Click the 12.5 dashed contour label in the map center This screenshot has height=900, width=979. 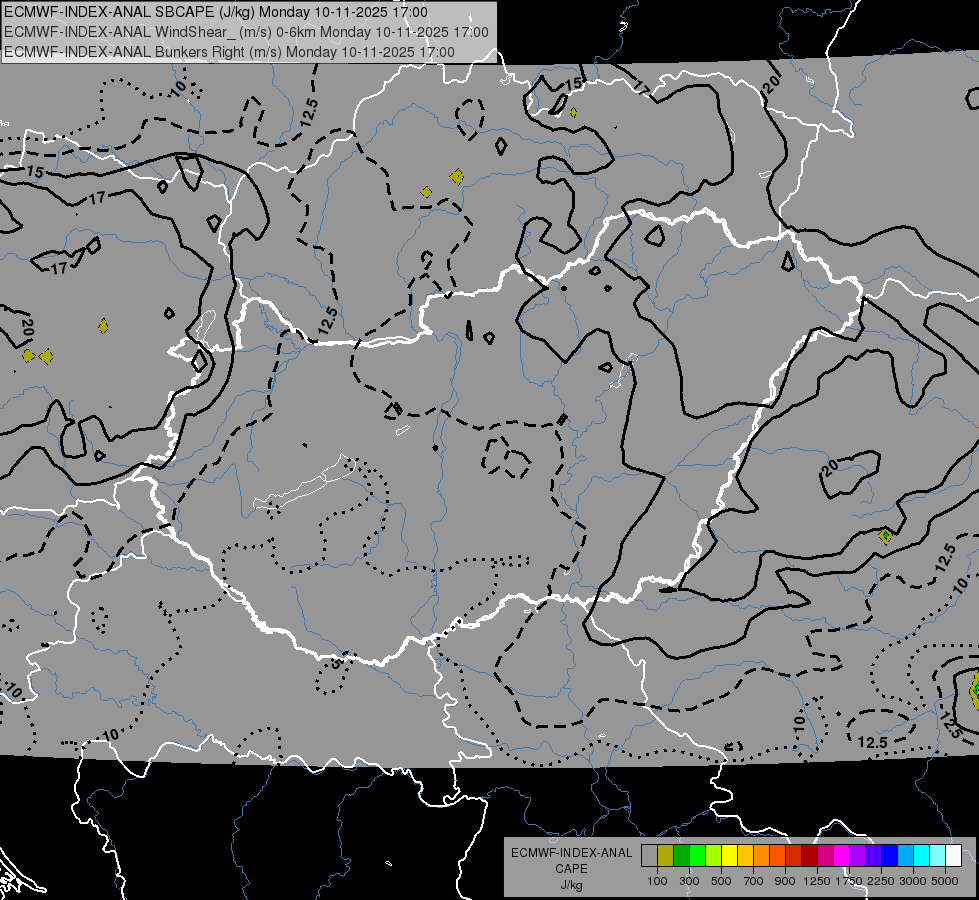[x=327, y=321]
